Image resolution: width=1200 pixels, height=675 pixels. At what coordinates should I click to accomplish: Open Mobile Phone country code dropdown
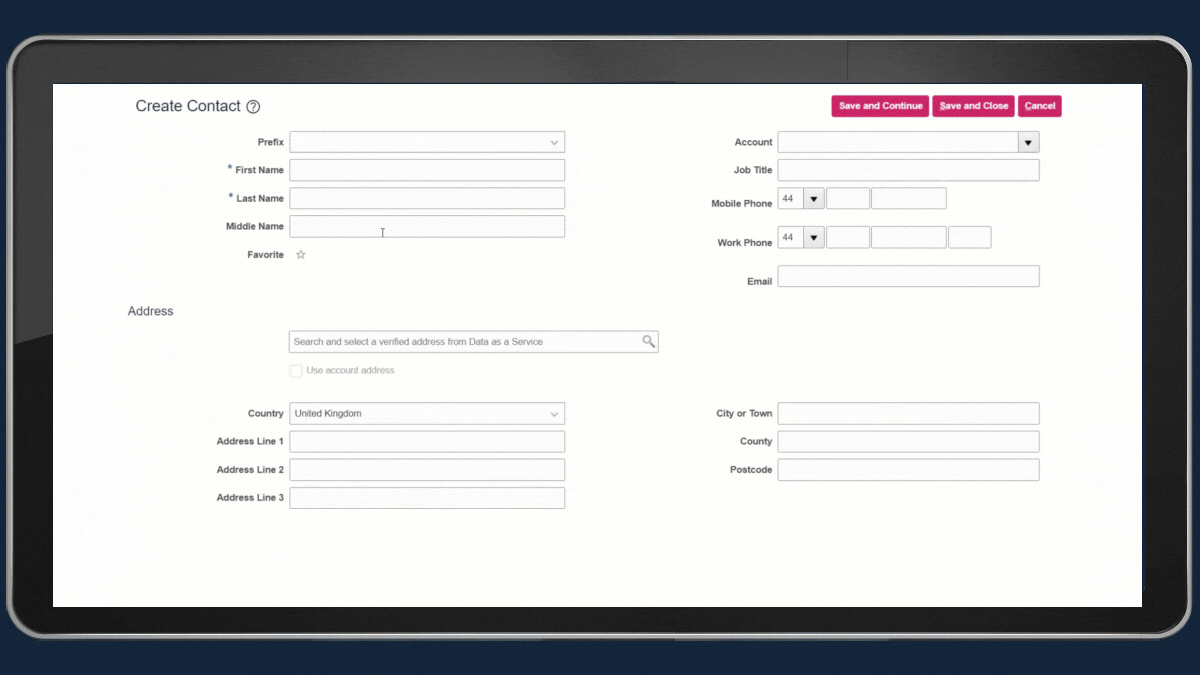[814, 199]
